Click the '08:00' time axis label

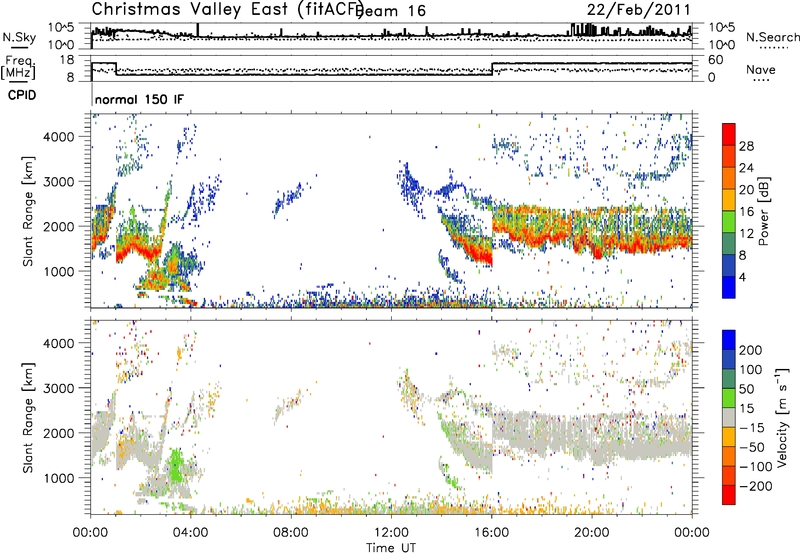click(x=291, y=533)
